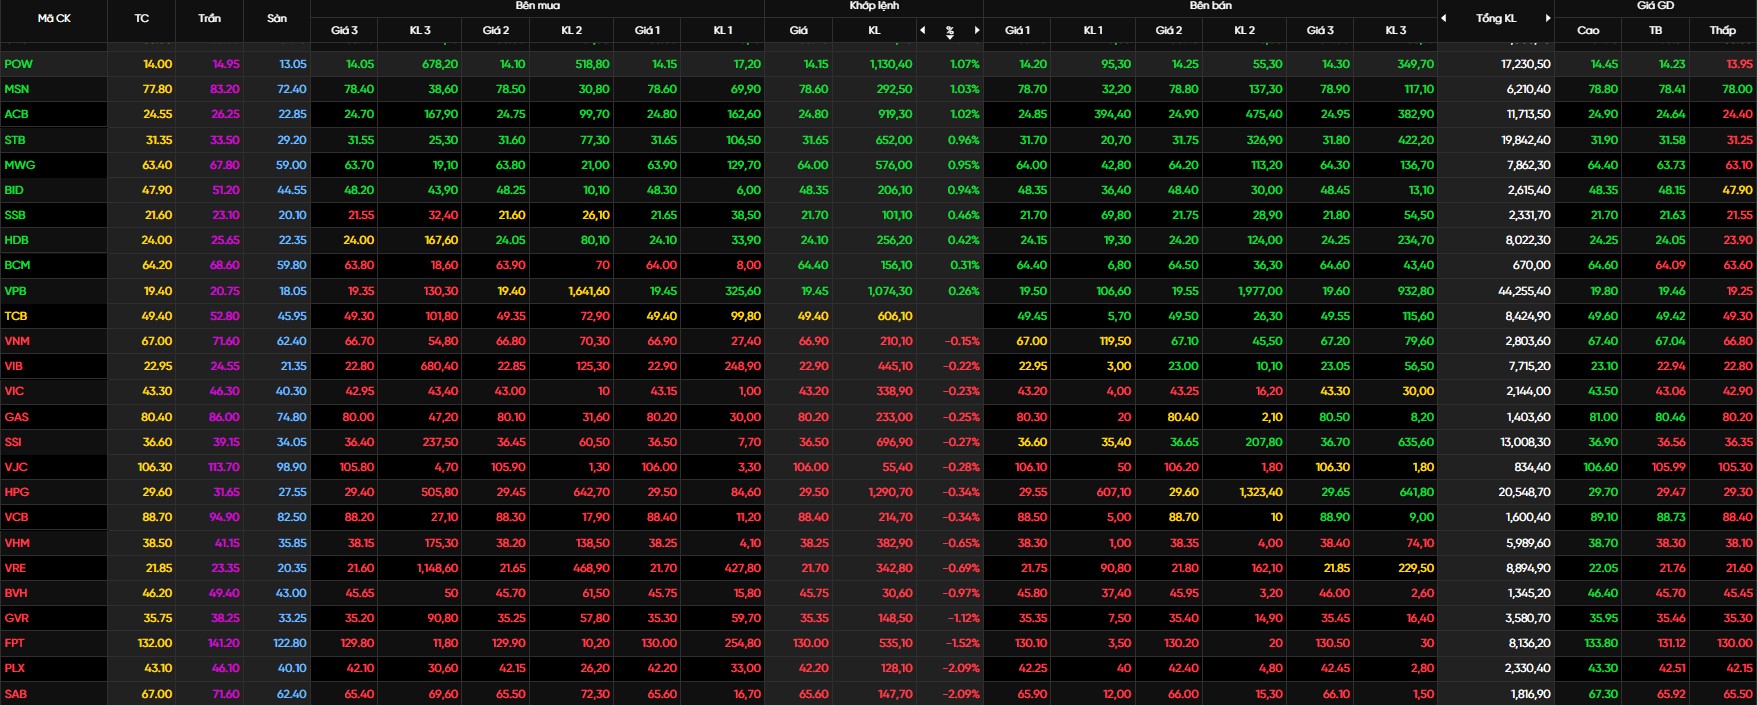Click STB total volume 19,842,40
Image resolution: width=1757 pixels, height=705 pixels.
[1526, 140]
